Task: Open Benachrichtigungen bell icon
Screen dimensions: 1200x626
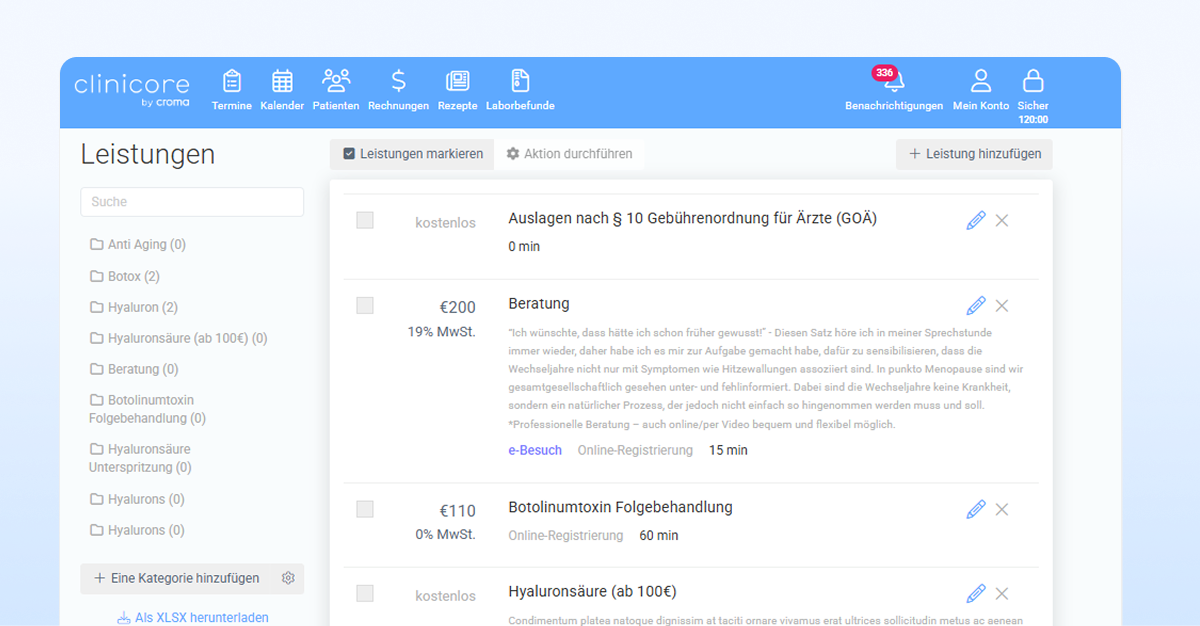Action: click(x=894, y=82)
